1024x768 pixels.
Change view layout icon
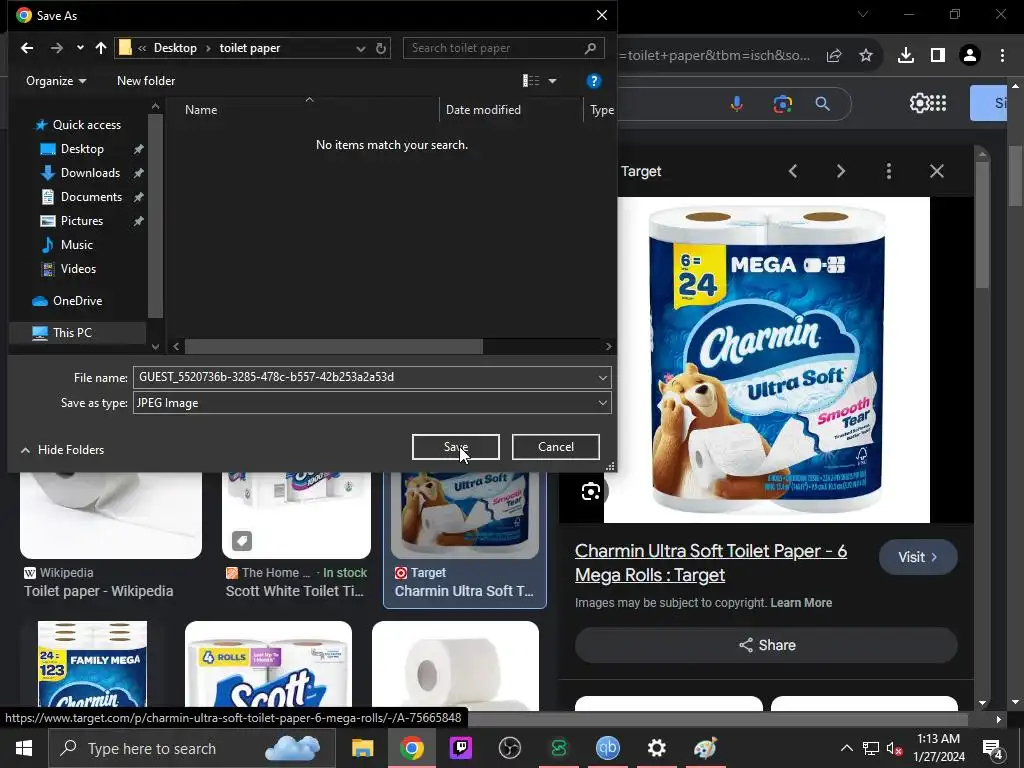pyautogui.click(x=531, y=81)
